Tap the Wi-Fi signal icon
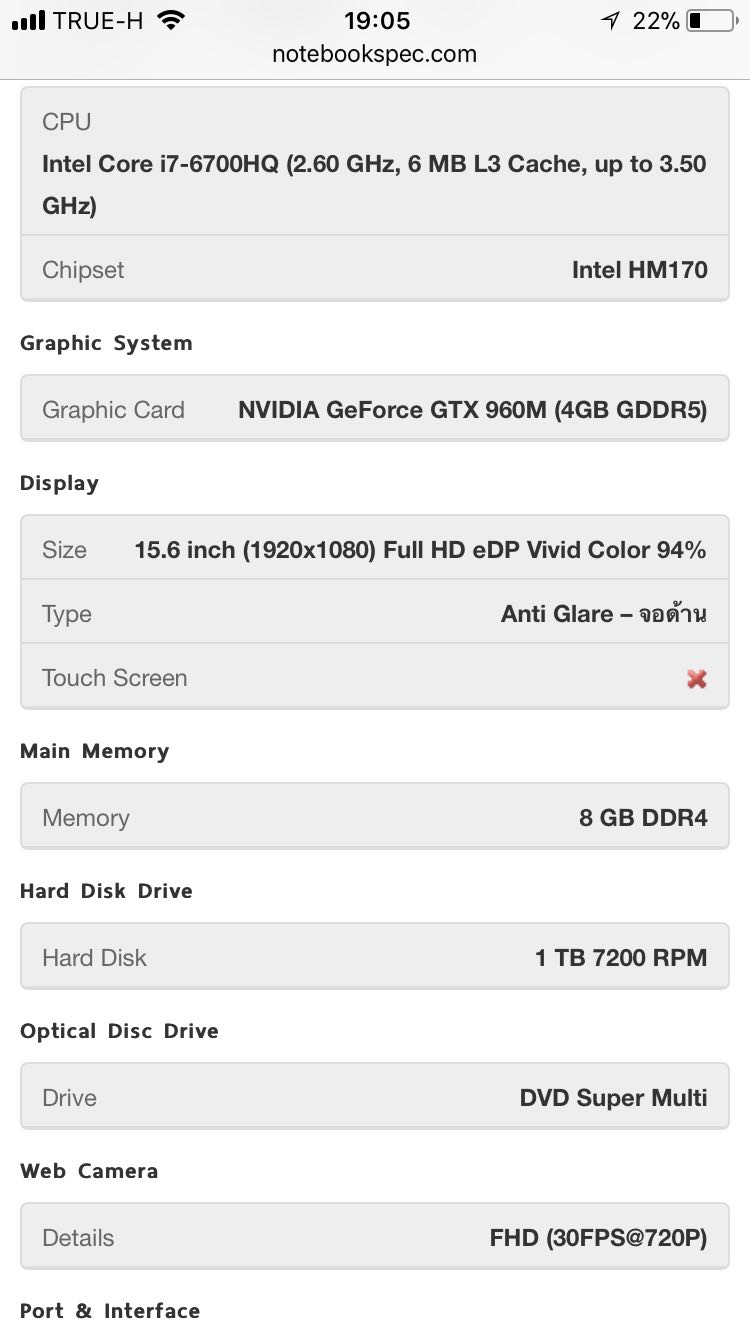750x1334 pixels. click(x=172, y=20)
